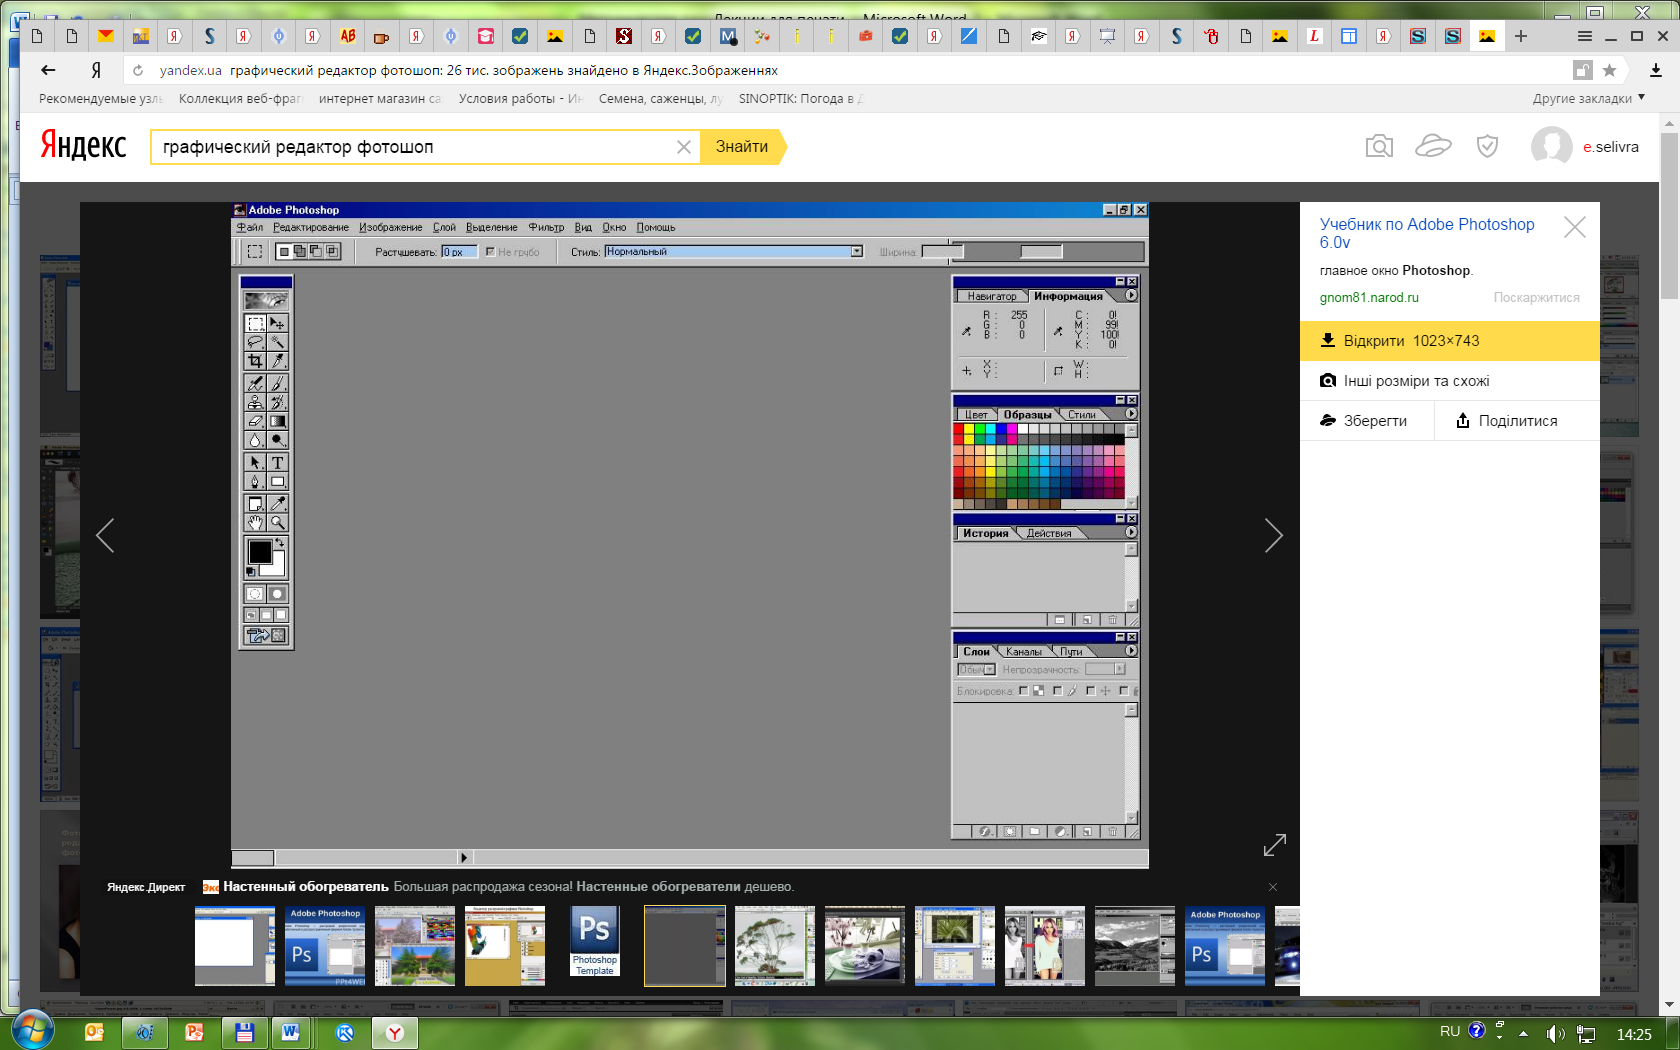Screen dimensions: 1680x1050
Task: Open a new tab with the plus button
Action: 1521,36
